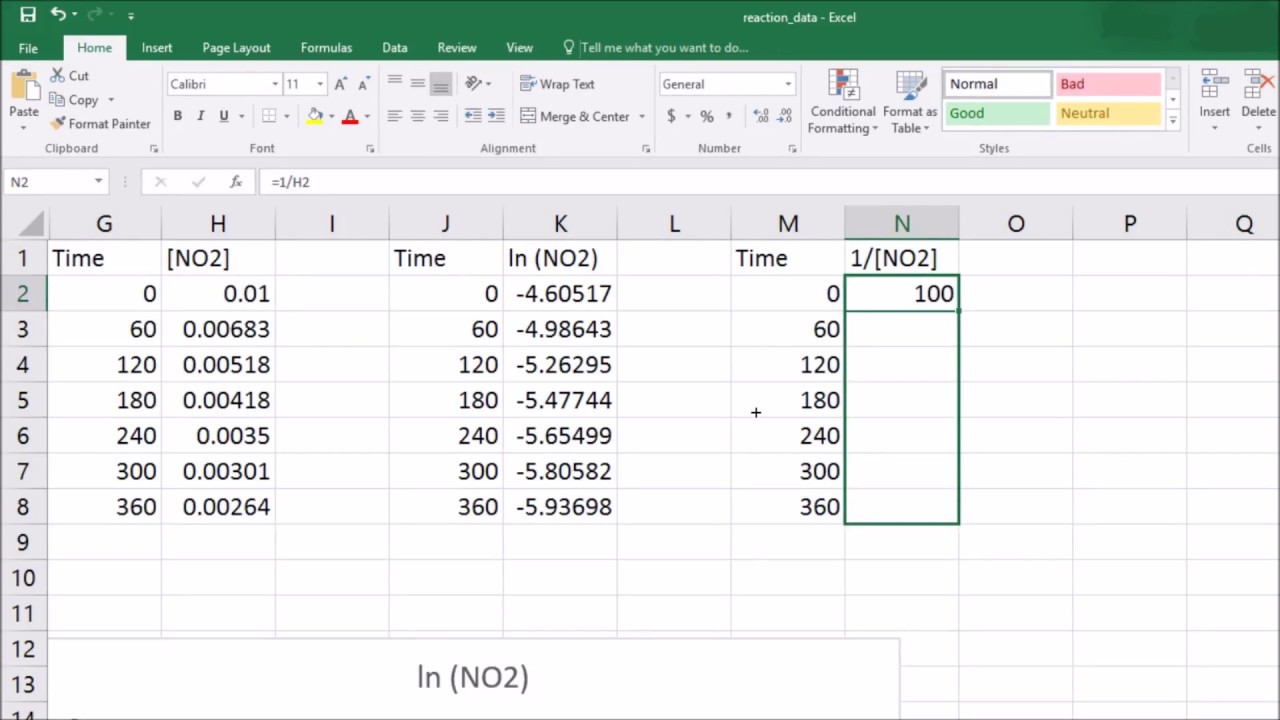Bottom align cell contents
This screenshot has height=720, width=1280.
point(441,84)
